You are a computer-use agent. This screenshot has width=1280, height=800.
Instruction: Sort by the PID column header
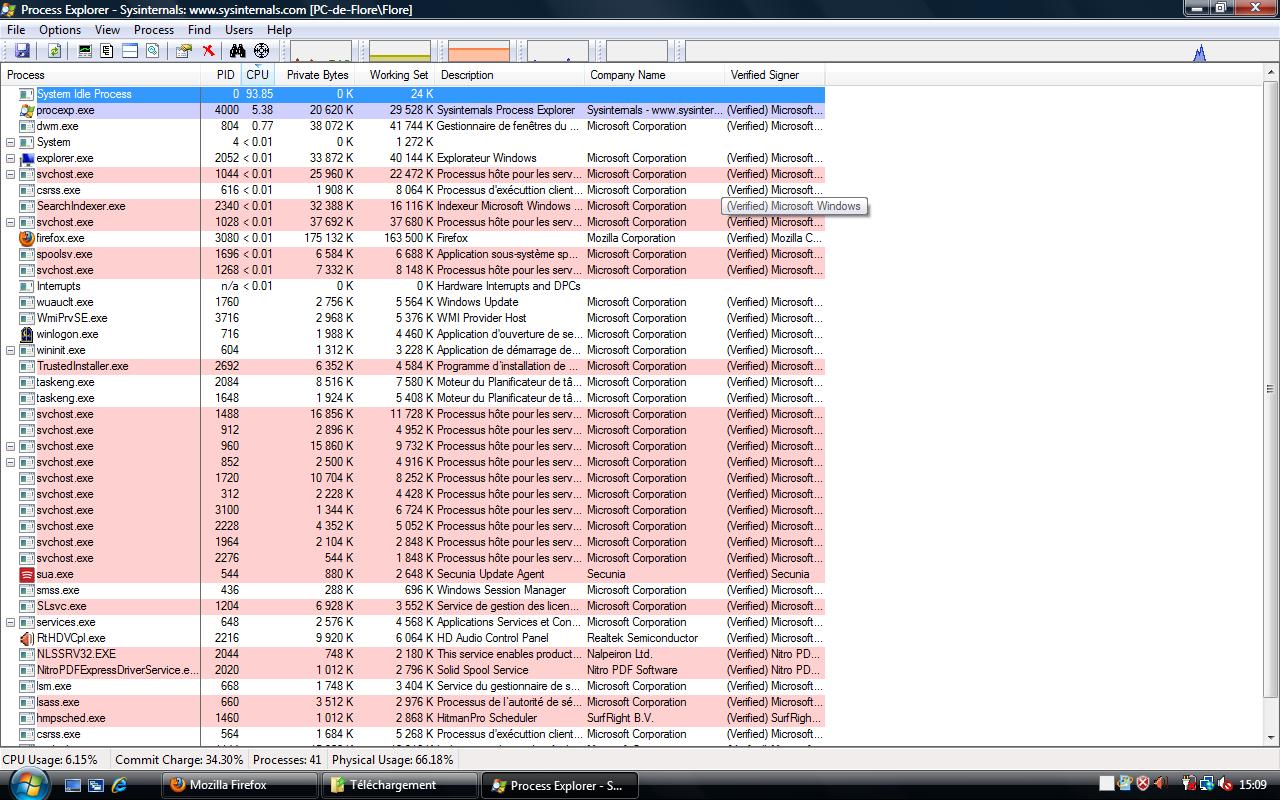point(222,75)
